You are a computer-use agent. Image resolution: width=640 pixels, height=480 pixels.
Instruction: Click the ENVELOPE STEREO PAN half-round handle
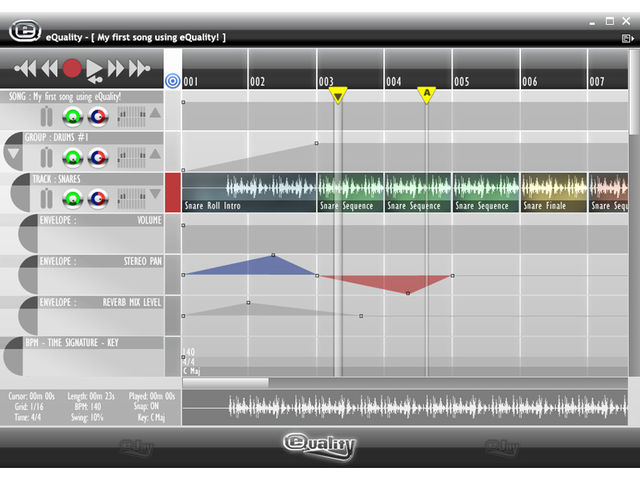point(28,275)
